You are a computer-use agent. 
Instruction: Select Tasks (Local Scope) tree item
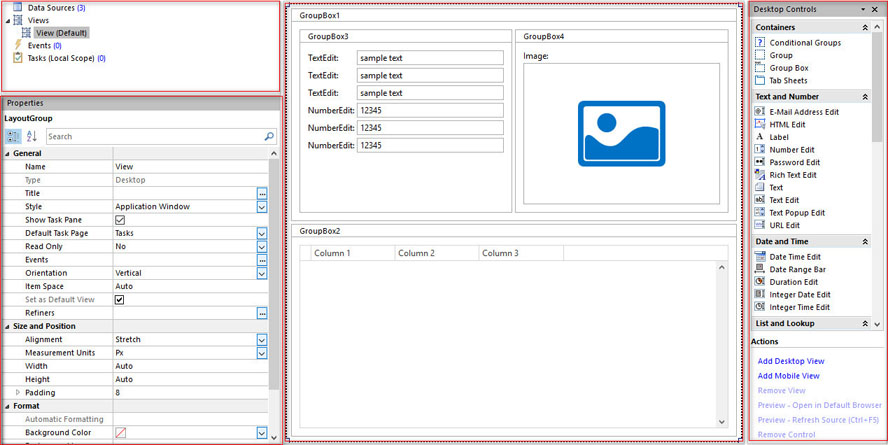tap(66, 58)
